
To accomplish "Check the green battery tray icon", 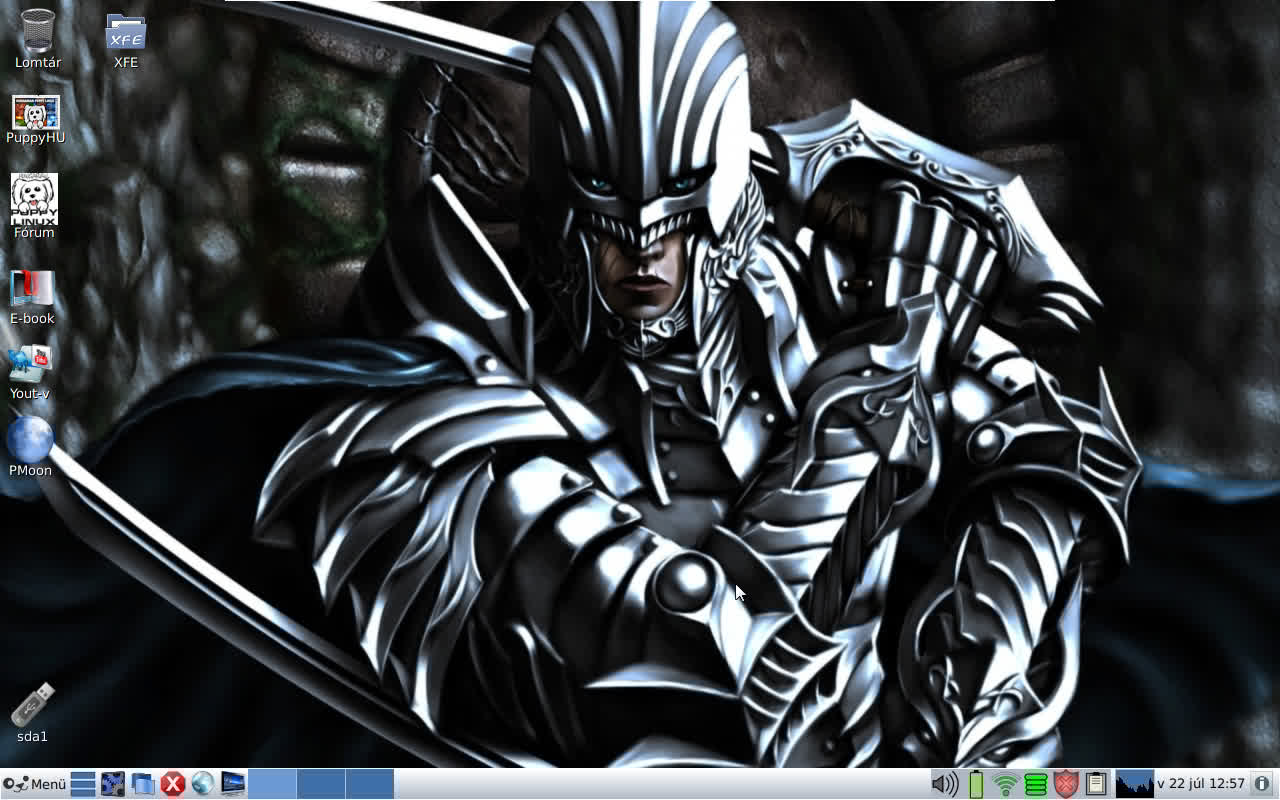I will click(x=976, y=784).
